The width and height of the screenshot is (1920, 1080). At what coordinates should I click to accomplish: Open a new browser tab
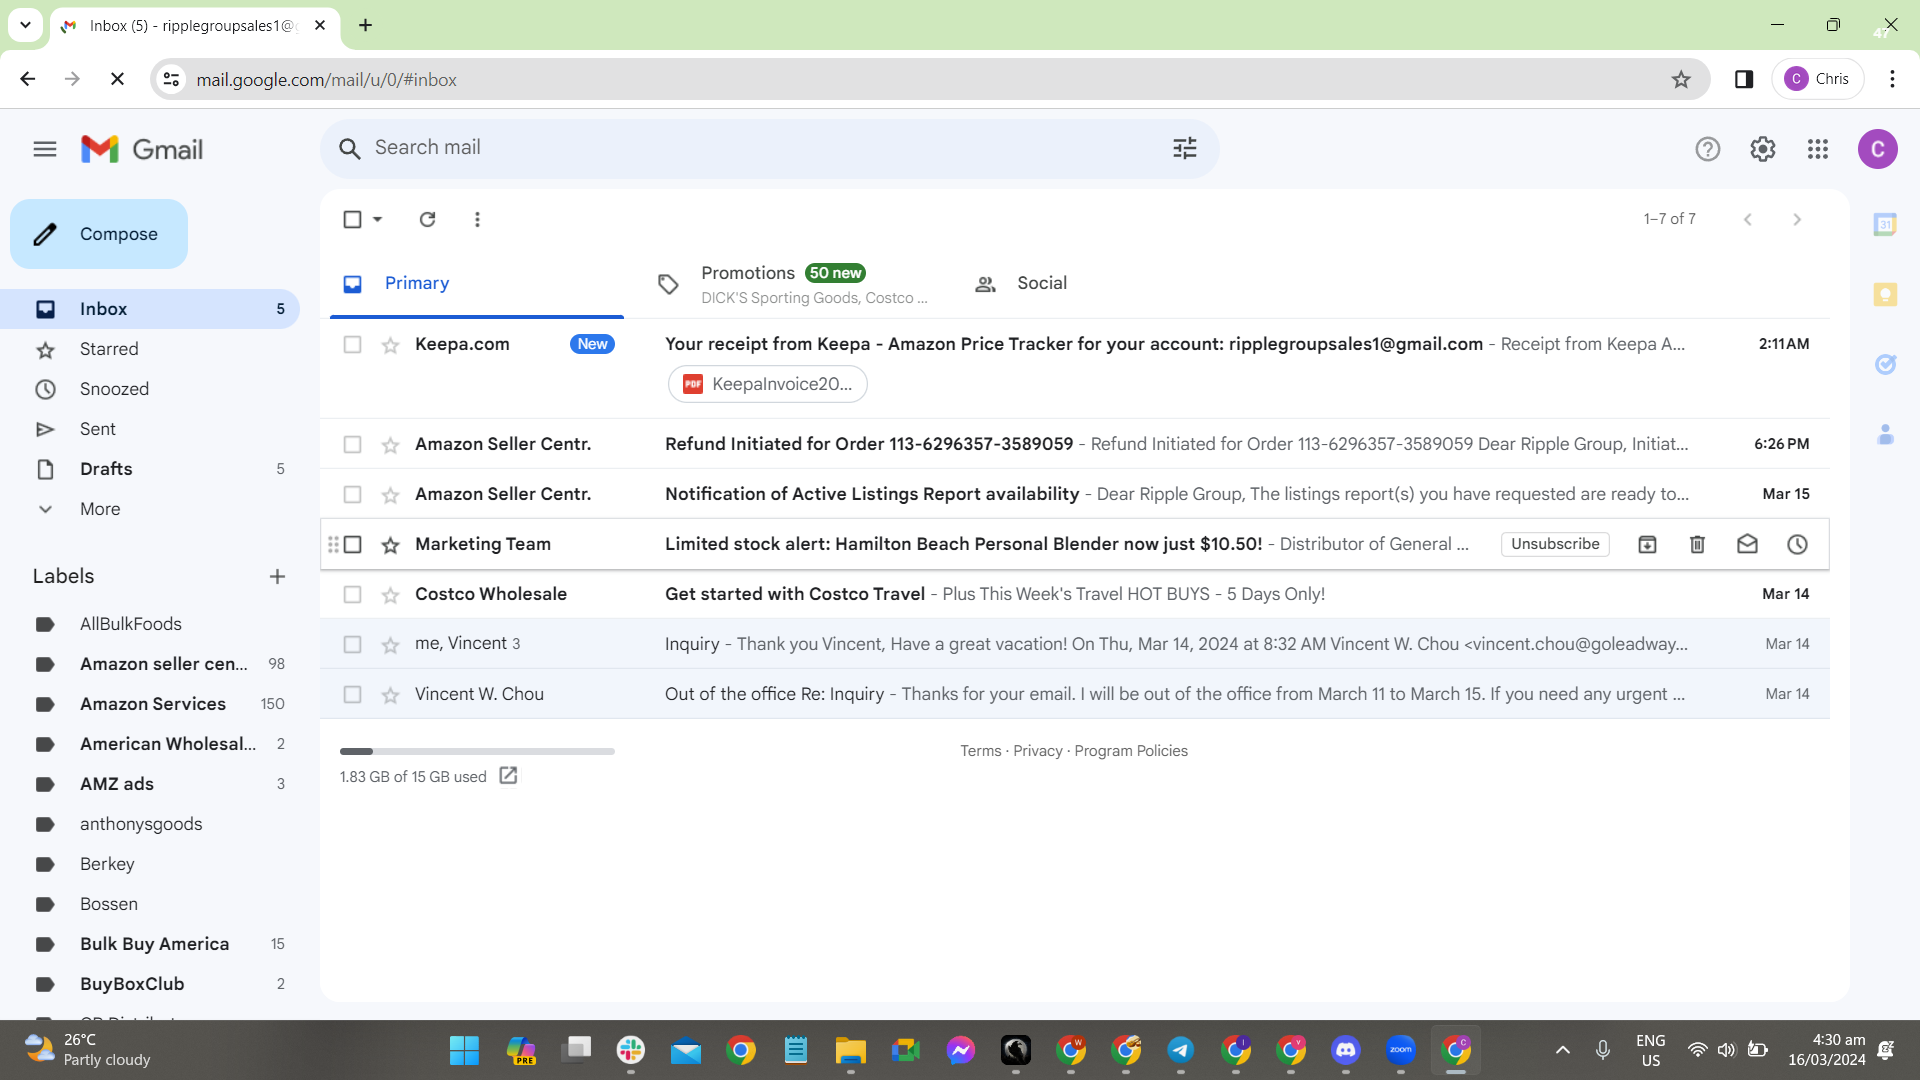(x=366, y=25)
